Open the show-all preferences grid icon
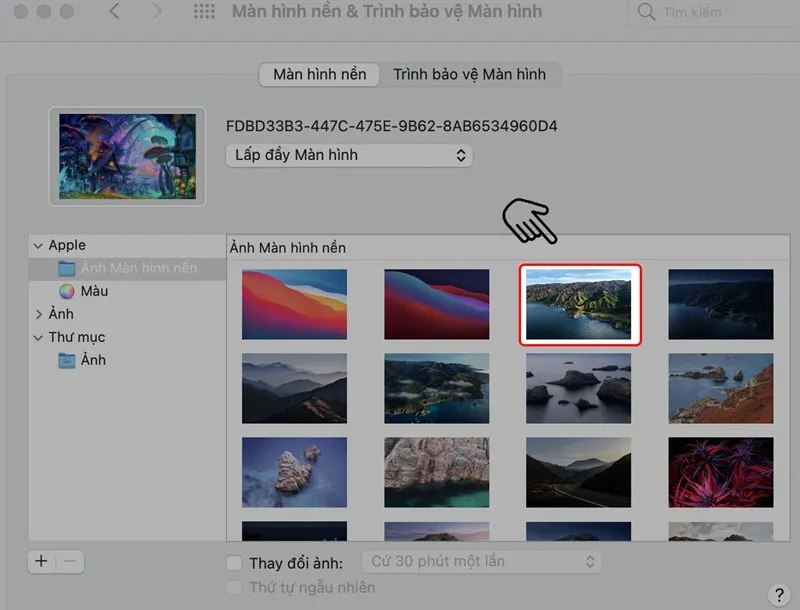The width and height of the screenshot is (800, 610). tap(203, 12)
